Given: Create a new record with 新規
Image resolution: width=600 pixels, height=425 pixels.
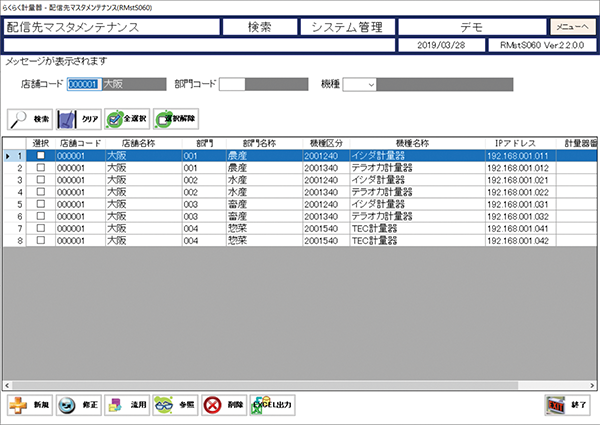Looking at the screenshot, I should pyautogui.click(x=30, y=405).
